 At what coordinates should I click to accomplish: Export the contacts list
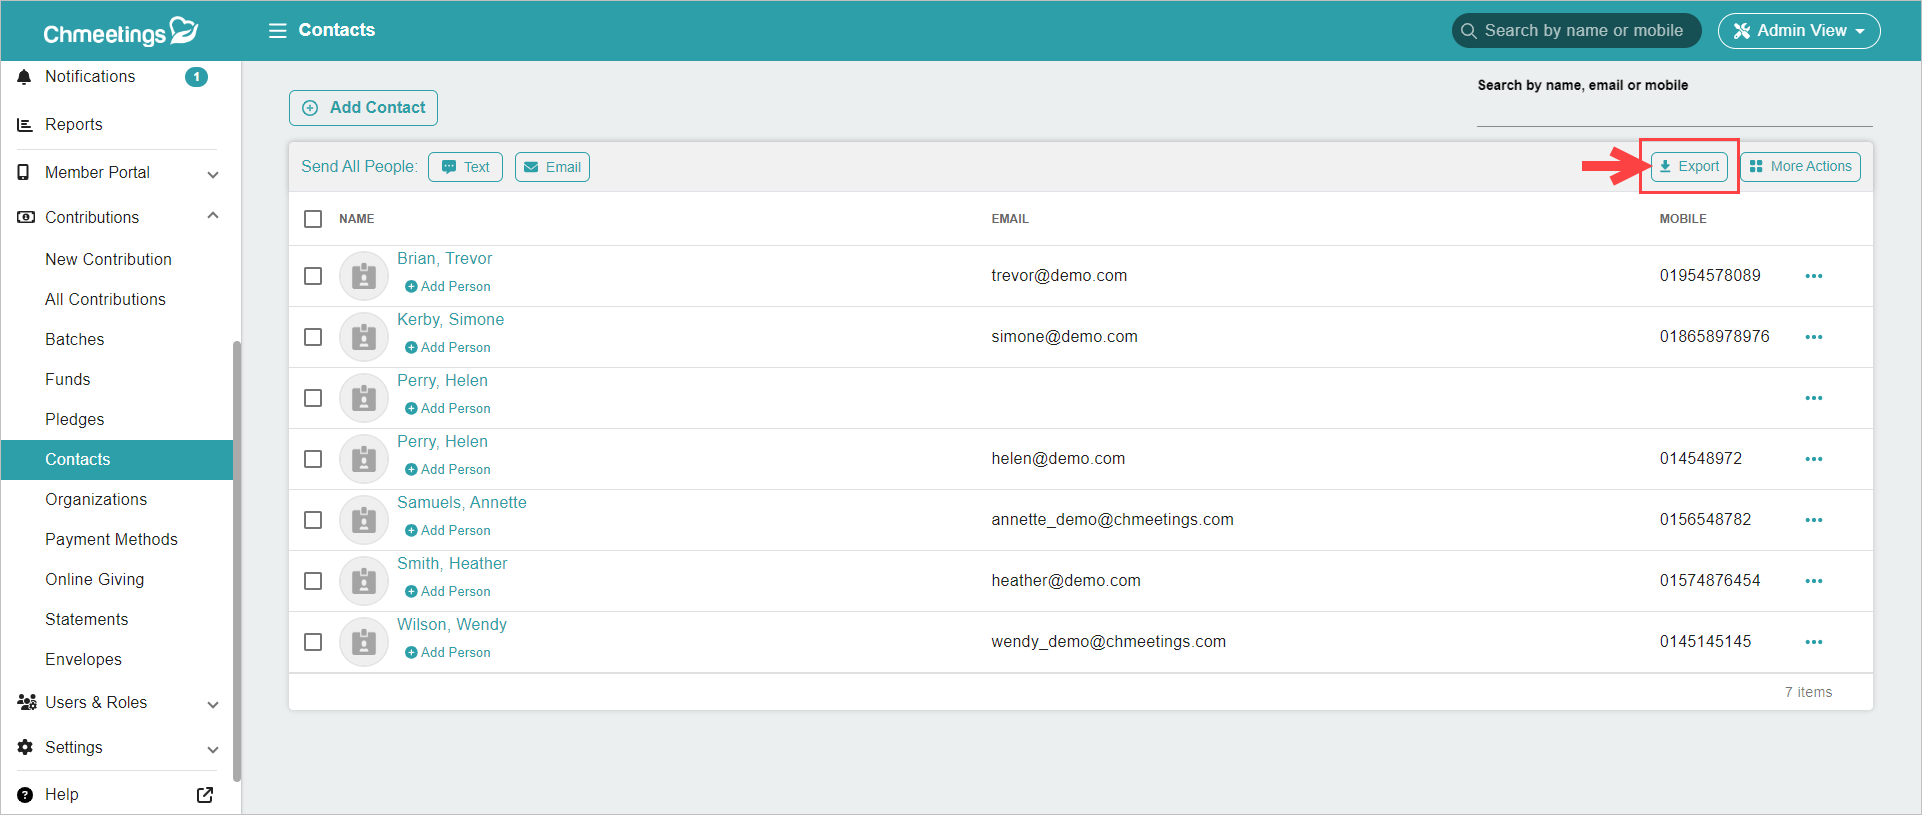pos(1689,167)
